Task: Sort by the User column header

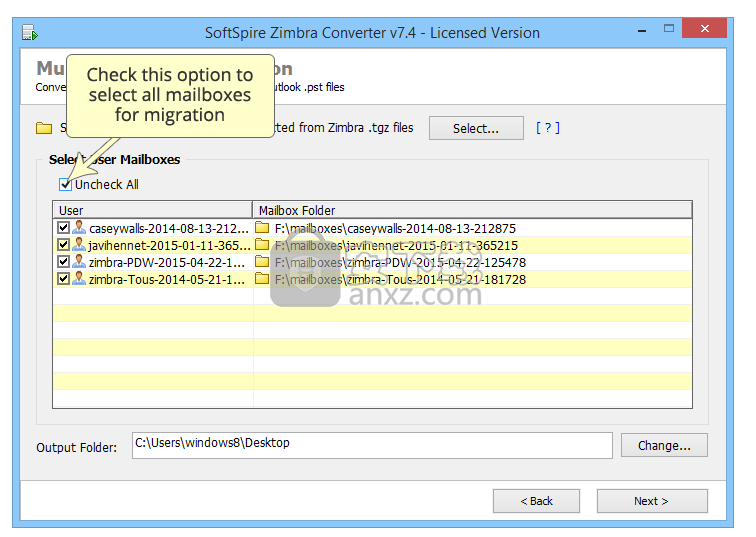Action: click(x=152, y=211)
